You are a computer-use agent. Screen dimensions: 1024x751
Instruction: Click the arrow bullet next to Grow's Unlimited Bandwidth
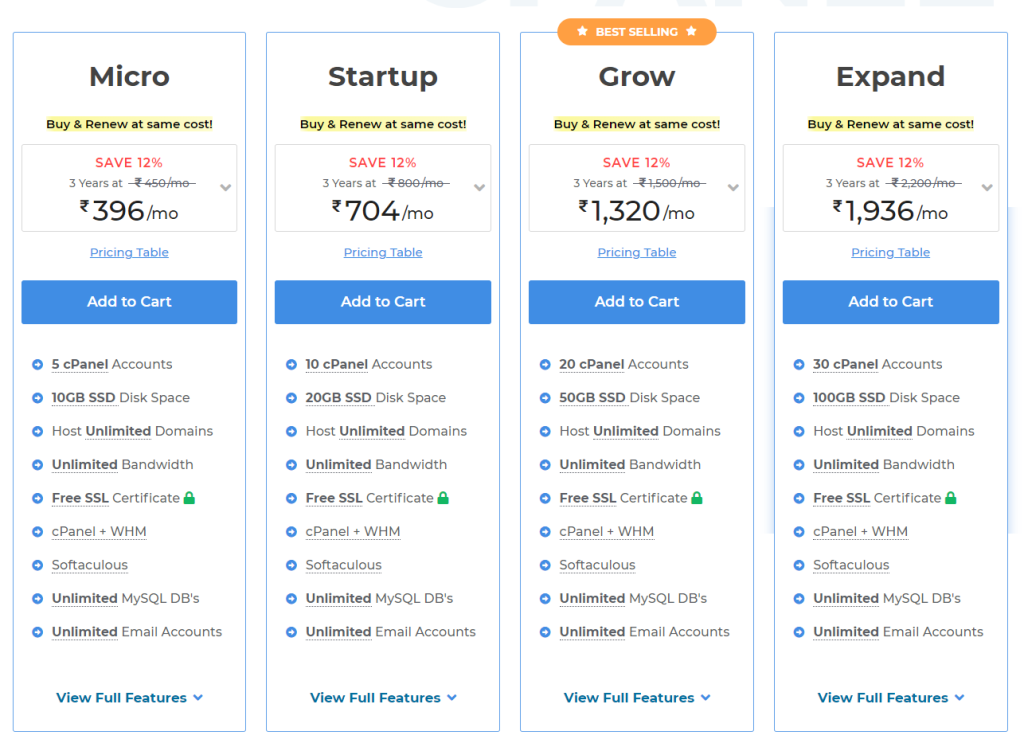(x=546, y=464)
